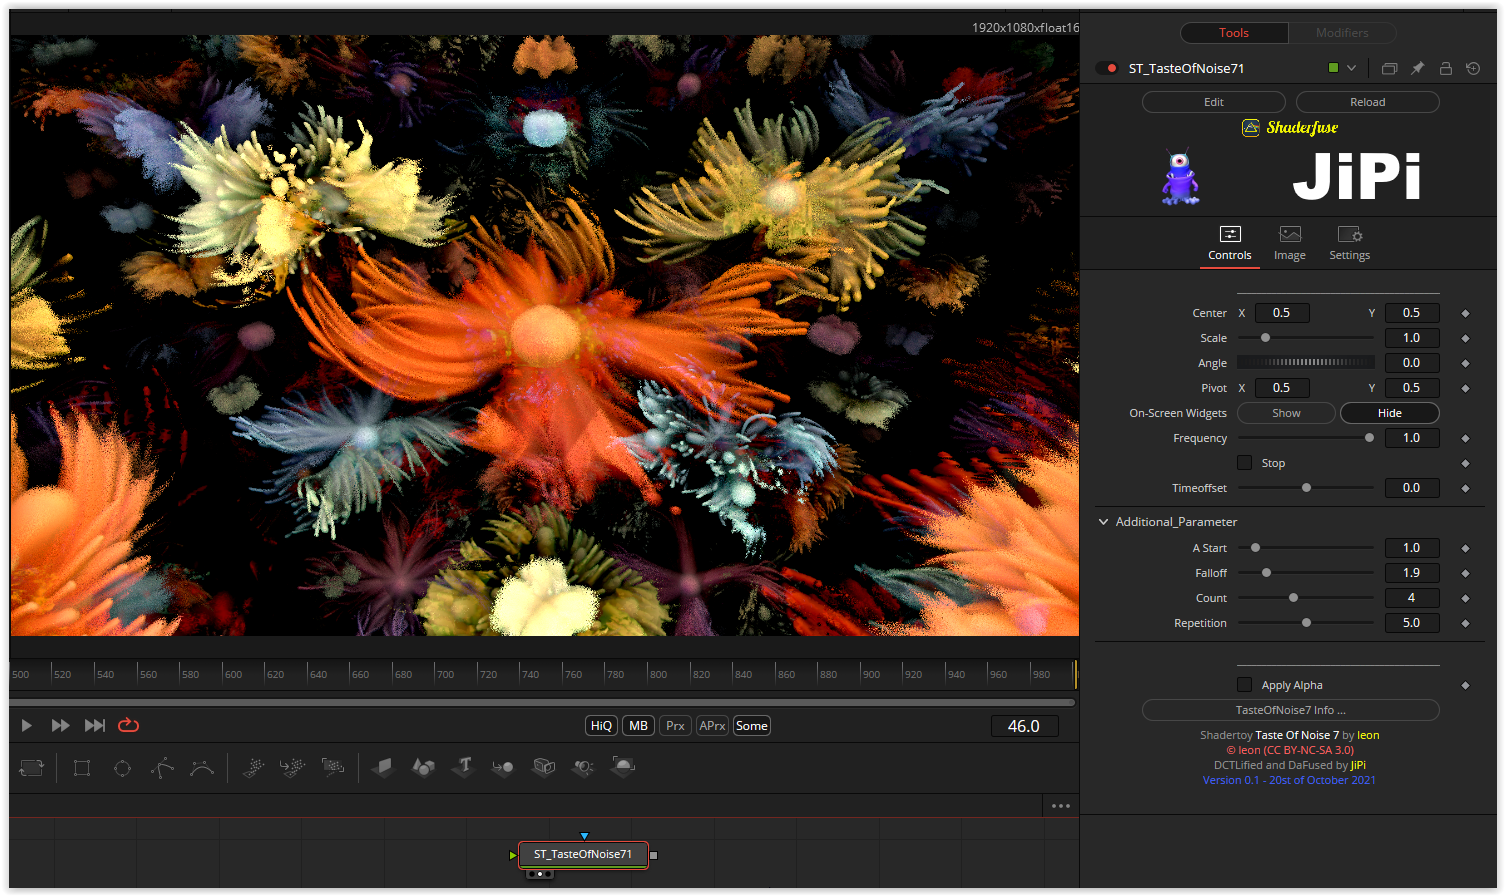The image size is (1505, 896).
Task: Add the pMerge particle tool with arrow
Action: click(293, 768)
